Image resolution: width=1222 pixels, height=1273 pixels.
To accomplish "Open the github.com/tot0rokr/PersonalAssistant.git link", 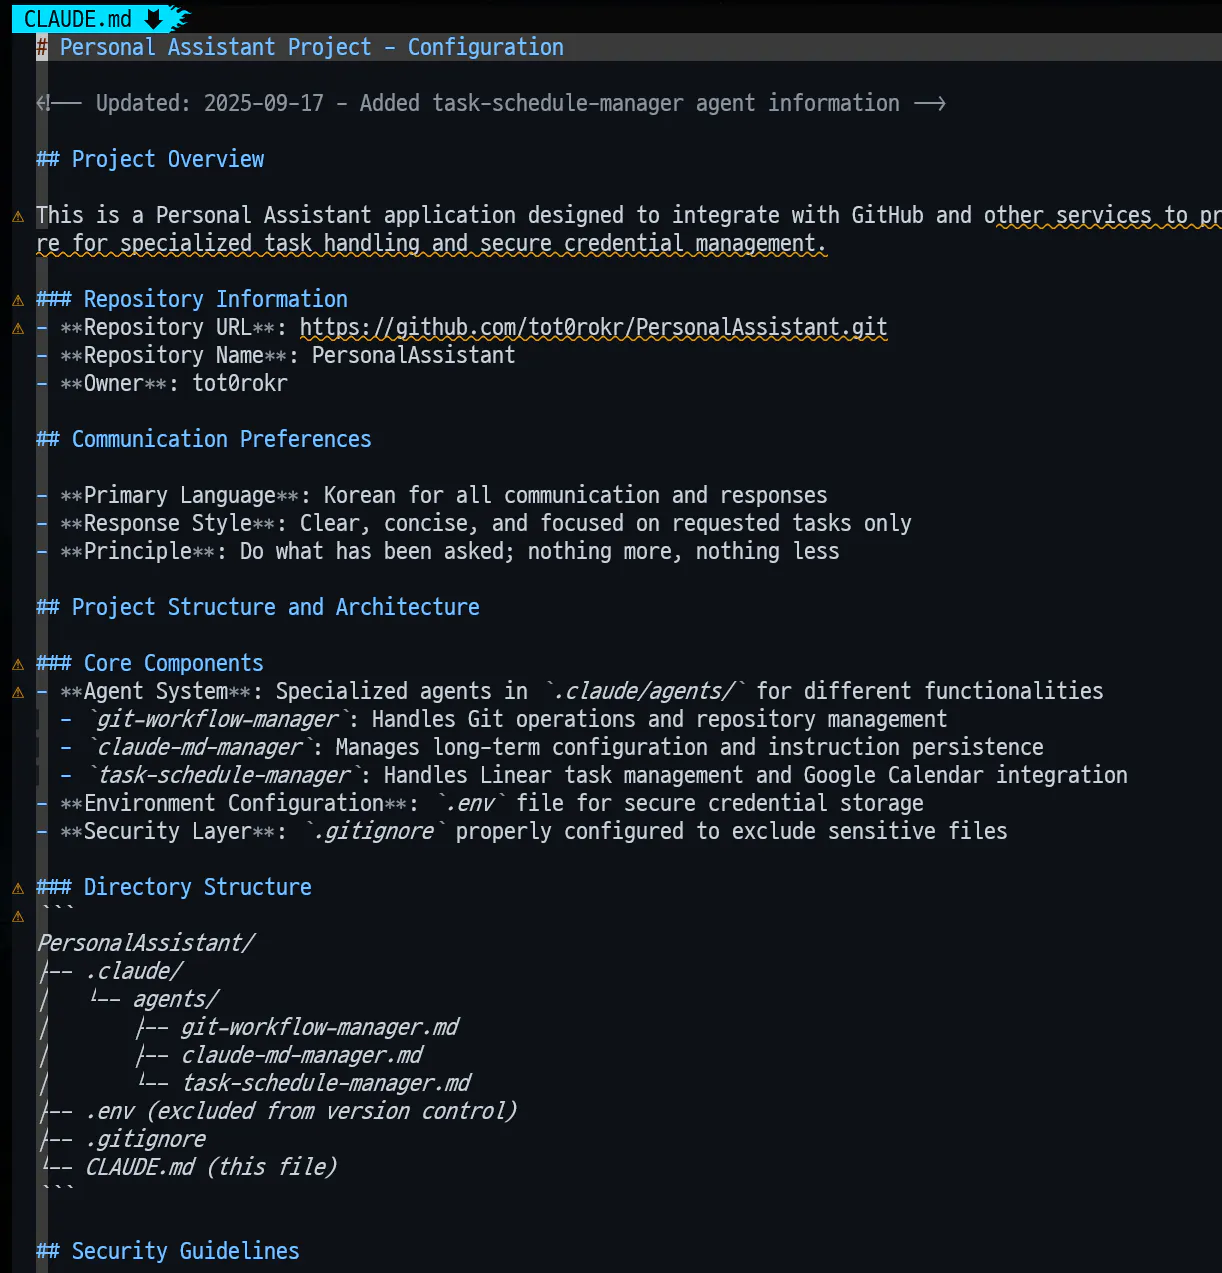I will click(593, 327).
